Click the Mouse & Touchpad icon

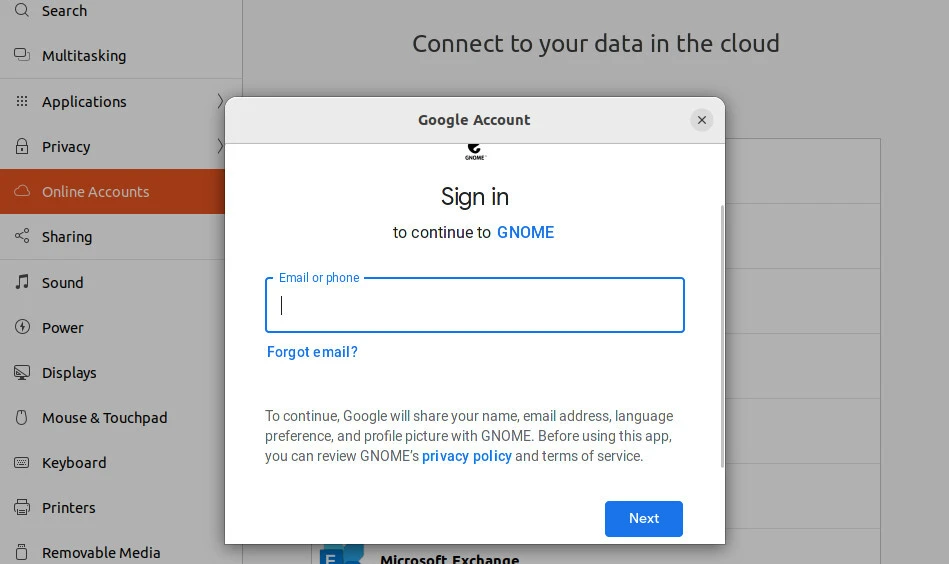(x=22, y=418)
